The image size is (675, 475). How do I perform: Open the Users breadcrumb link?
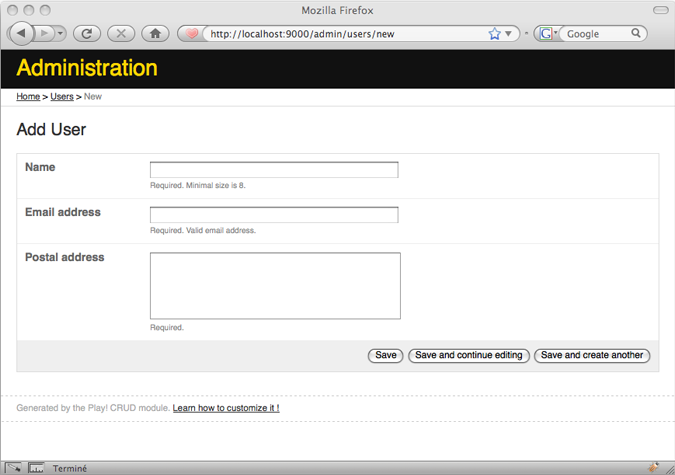click(62, 97)
